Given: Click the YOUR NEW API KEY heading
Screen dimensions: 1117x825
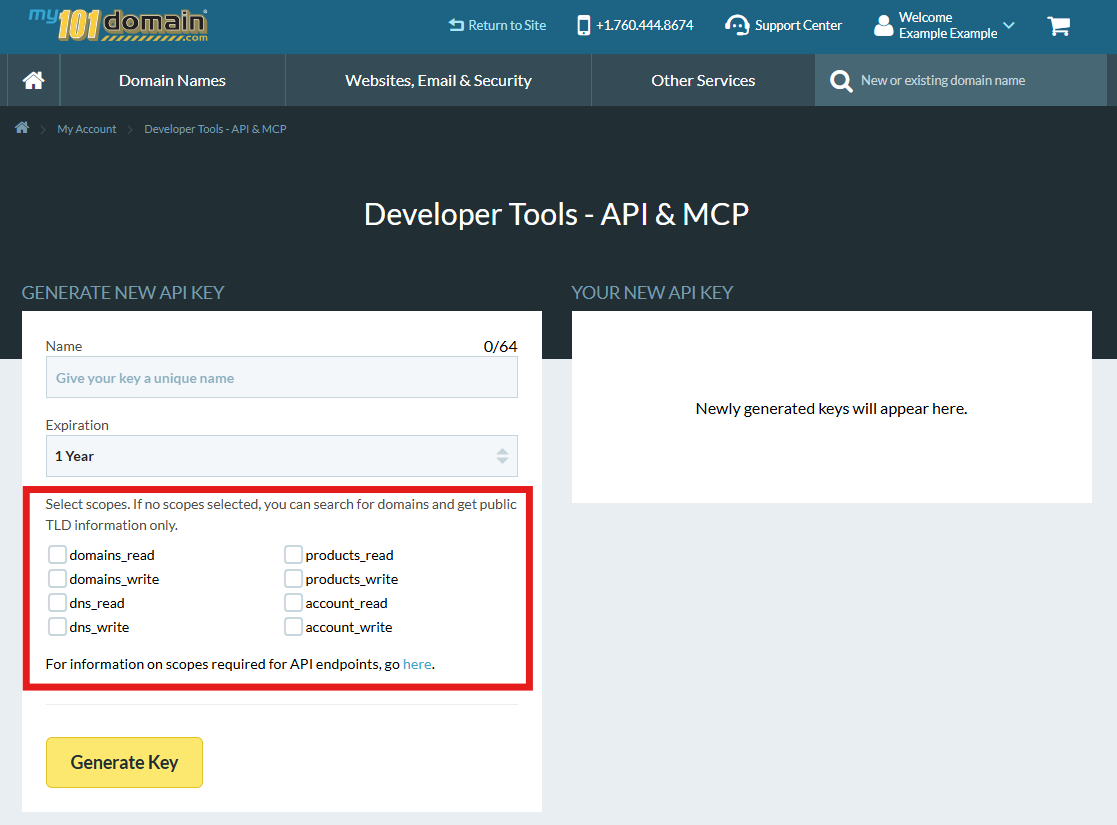Looking at the screenshot, I should 652,293.
